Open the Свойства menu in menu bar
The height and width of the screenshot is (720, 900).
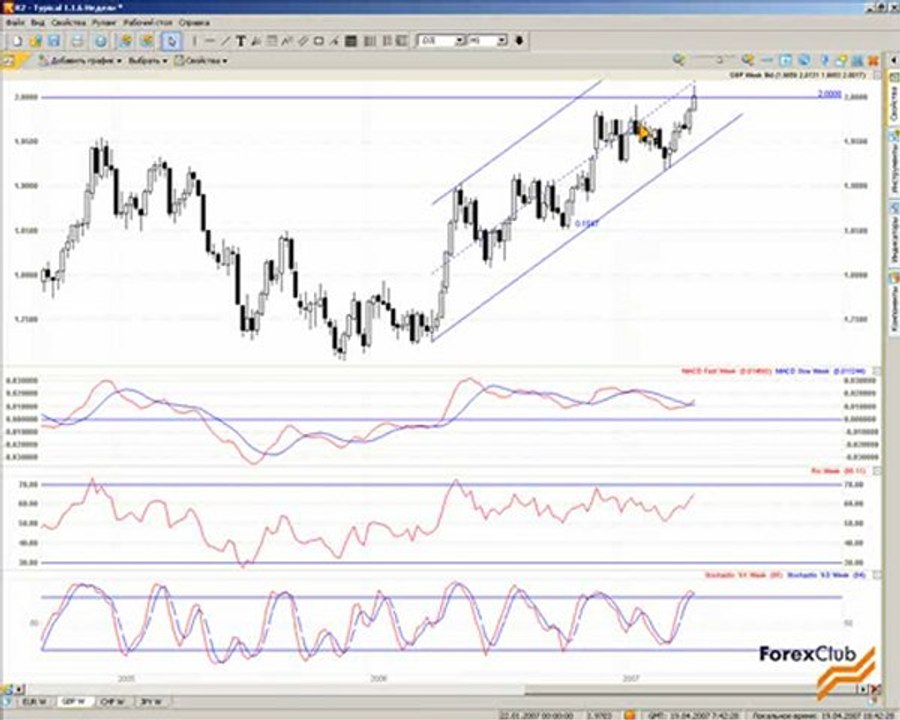[68, 23]
